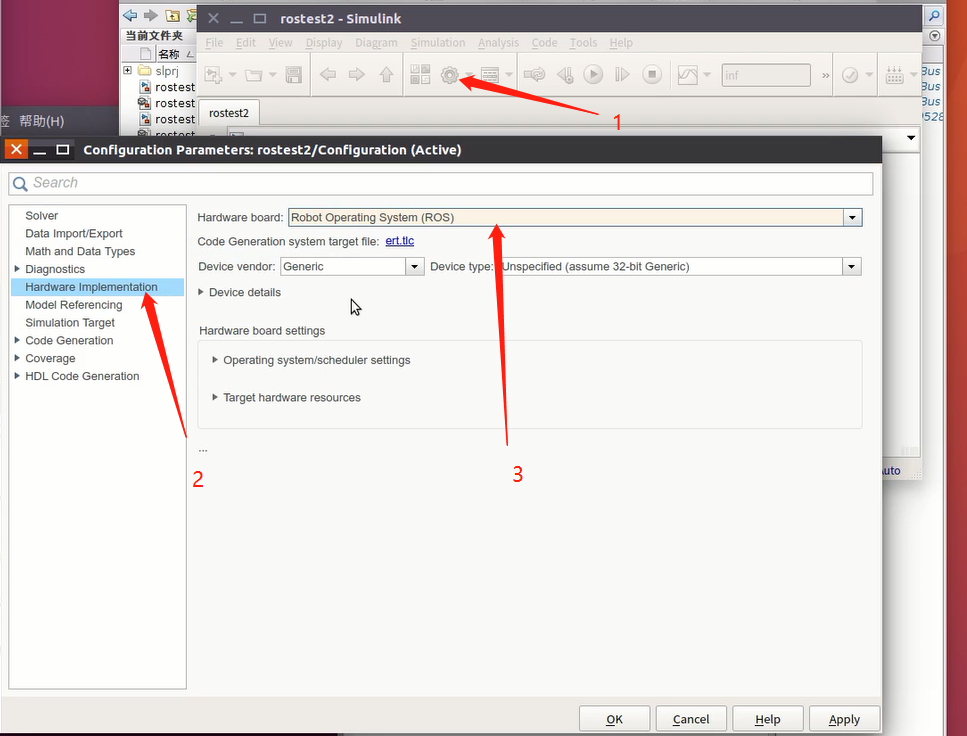Click the Step Forward simulation icon
The image size is (967, 736).
tap(622, 75)
